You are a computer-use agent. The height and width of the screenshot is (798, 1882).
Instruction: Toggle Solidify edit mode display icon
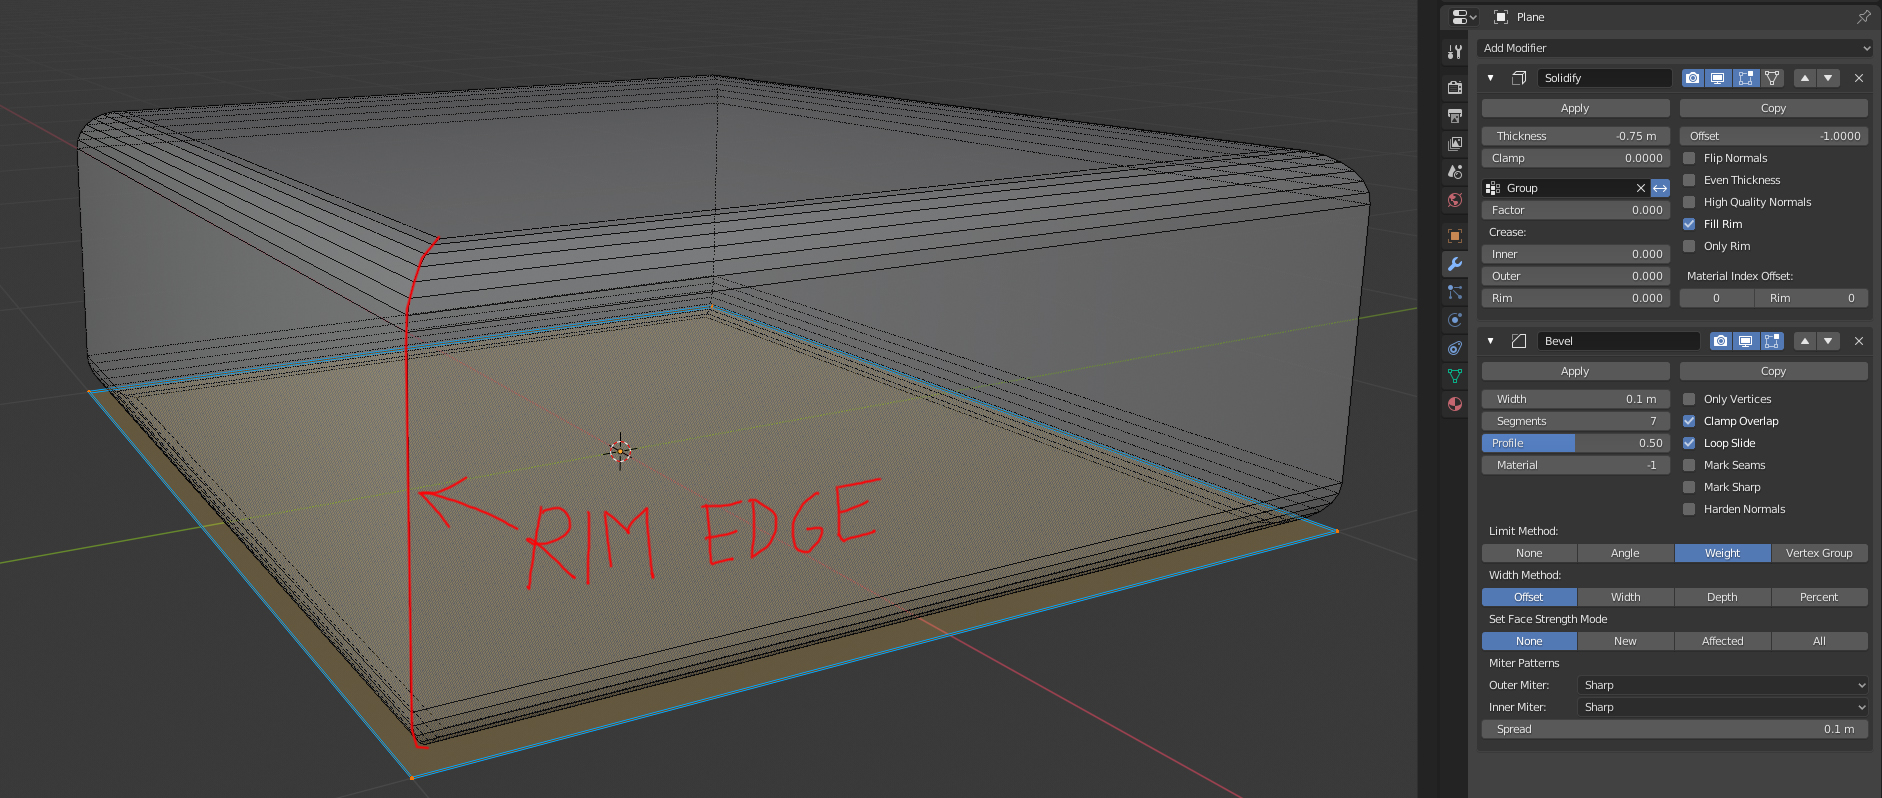[1745, 78]
